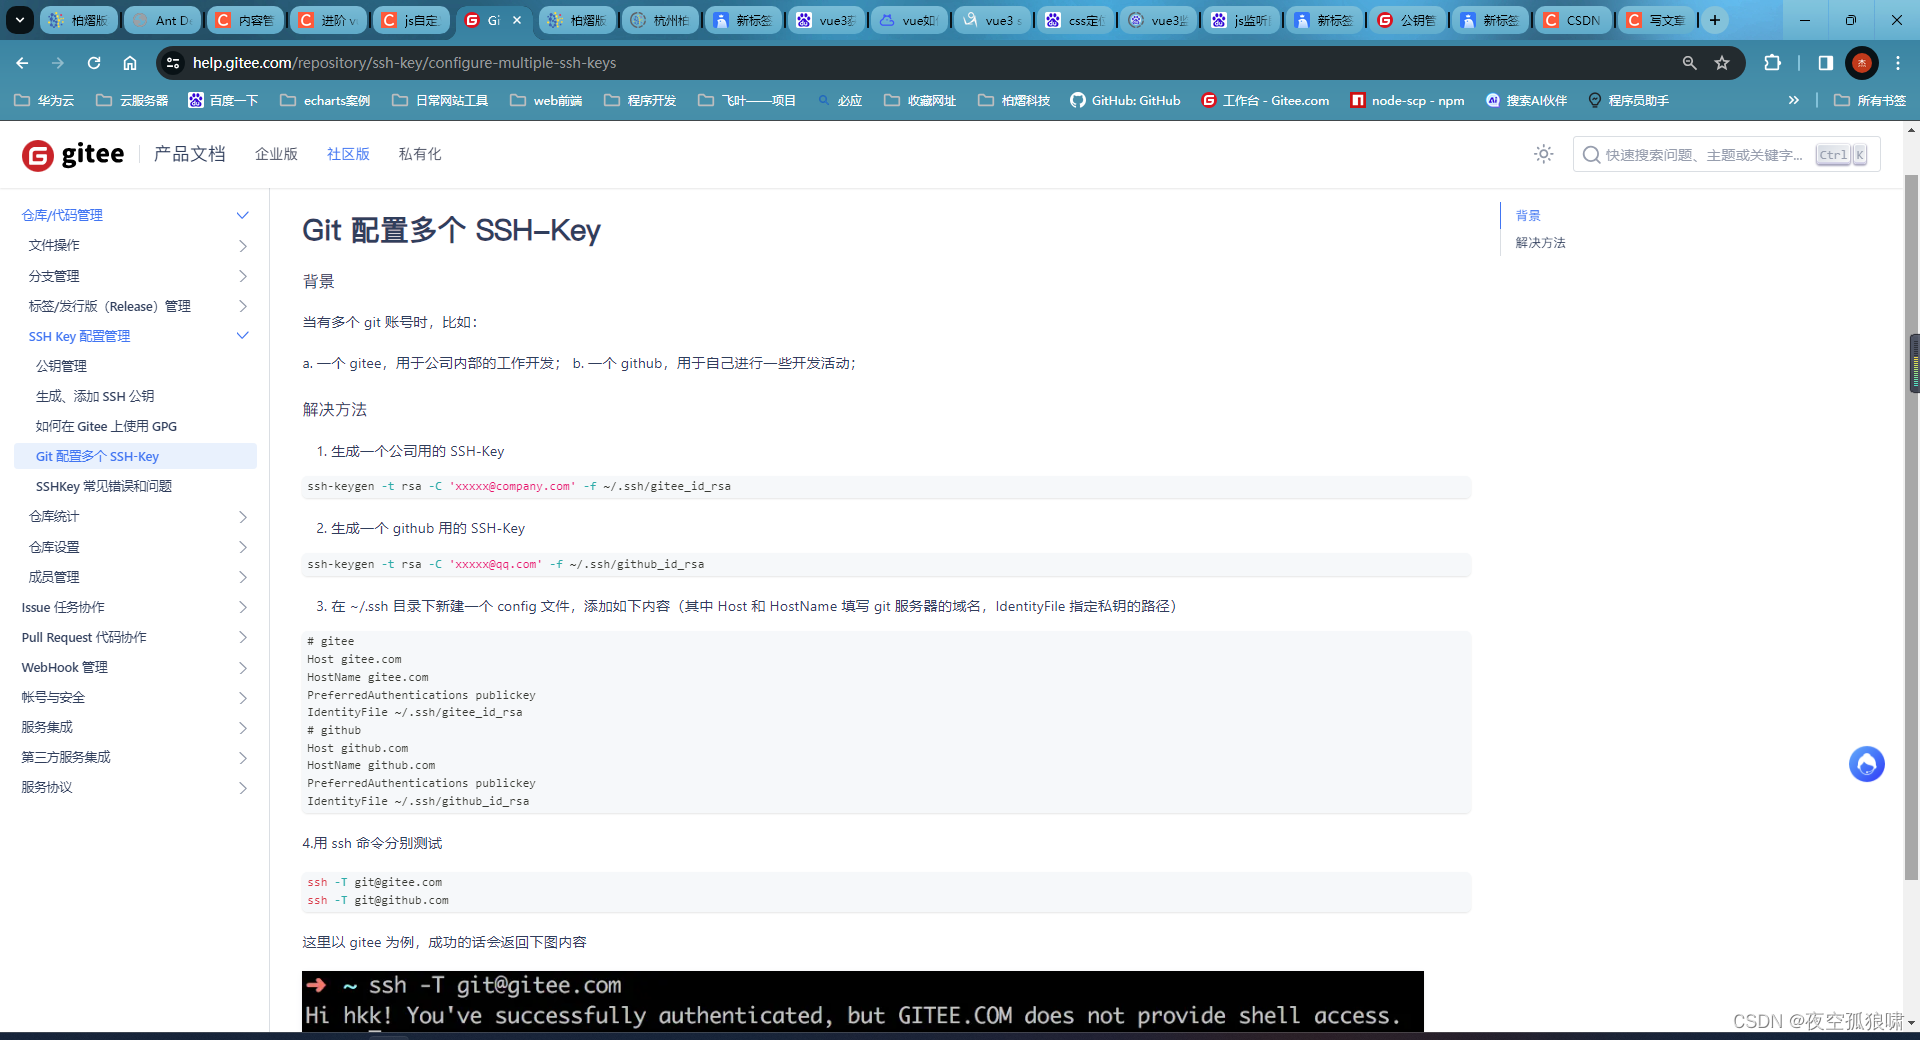Open 必应 bookmark
The image size is (1920, 1040).
[839, 100]
